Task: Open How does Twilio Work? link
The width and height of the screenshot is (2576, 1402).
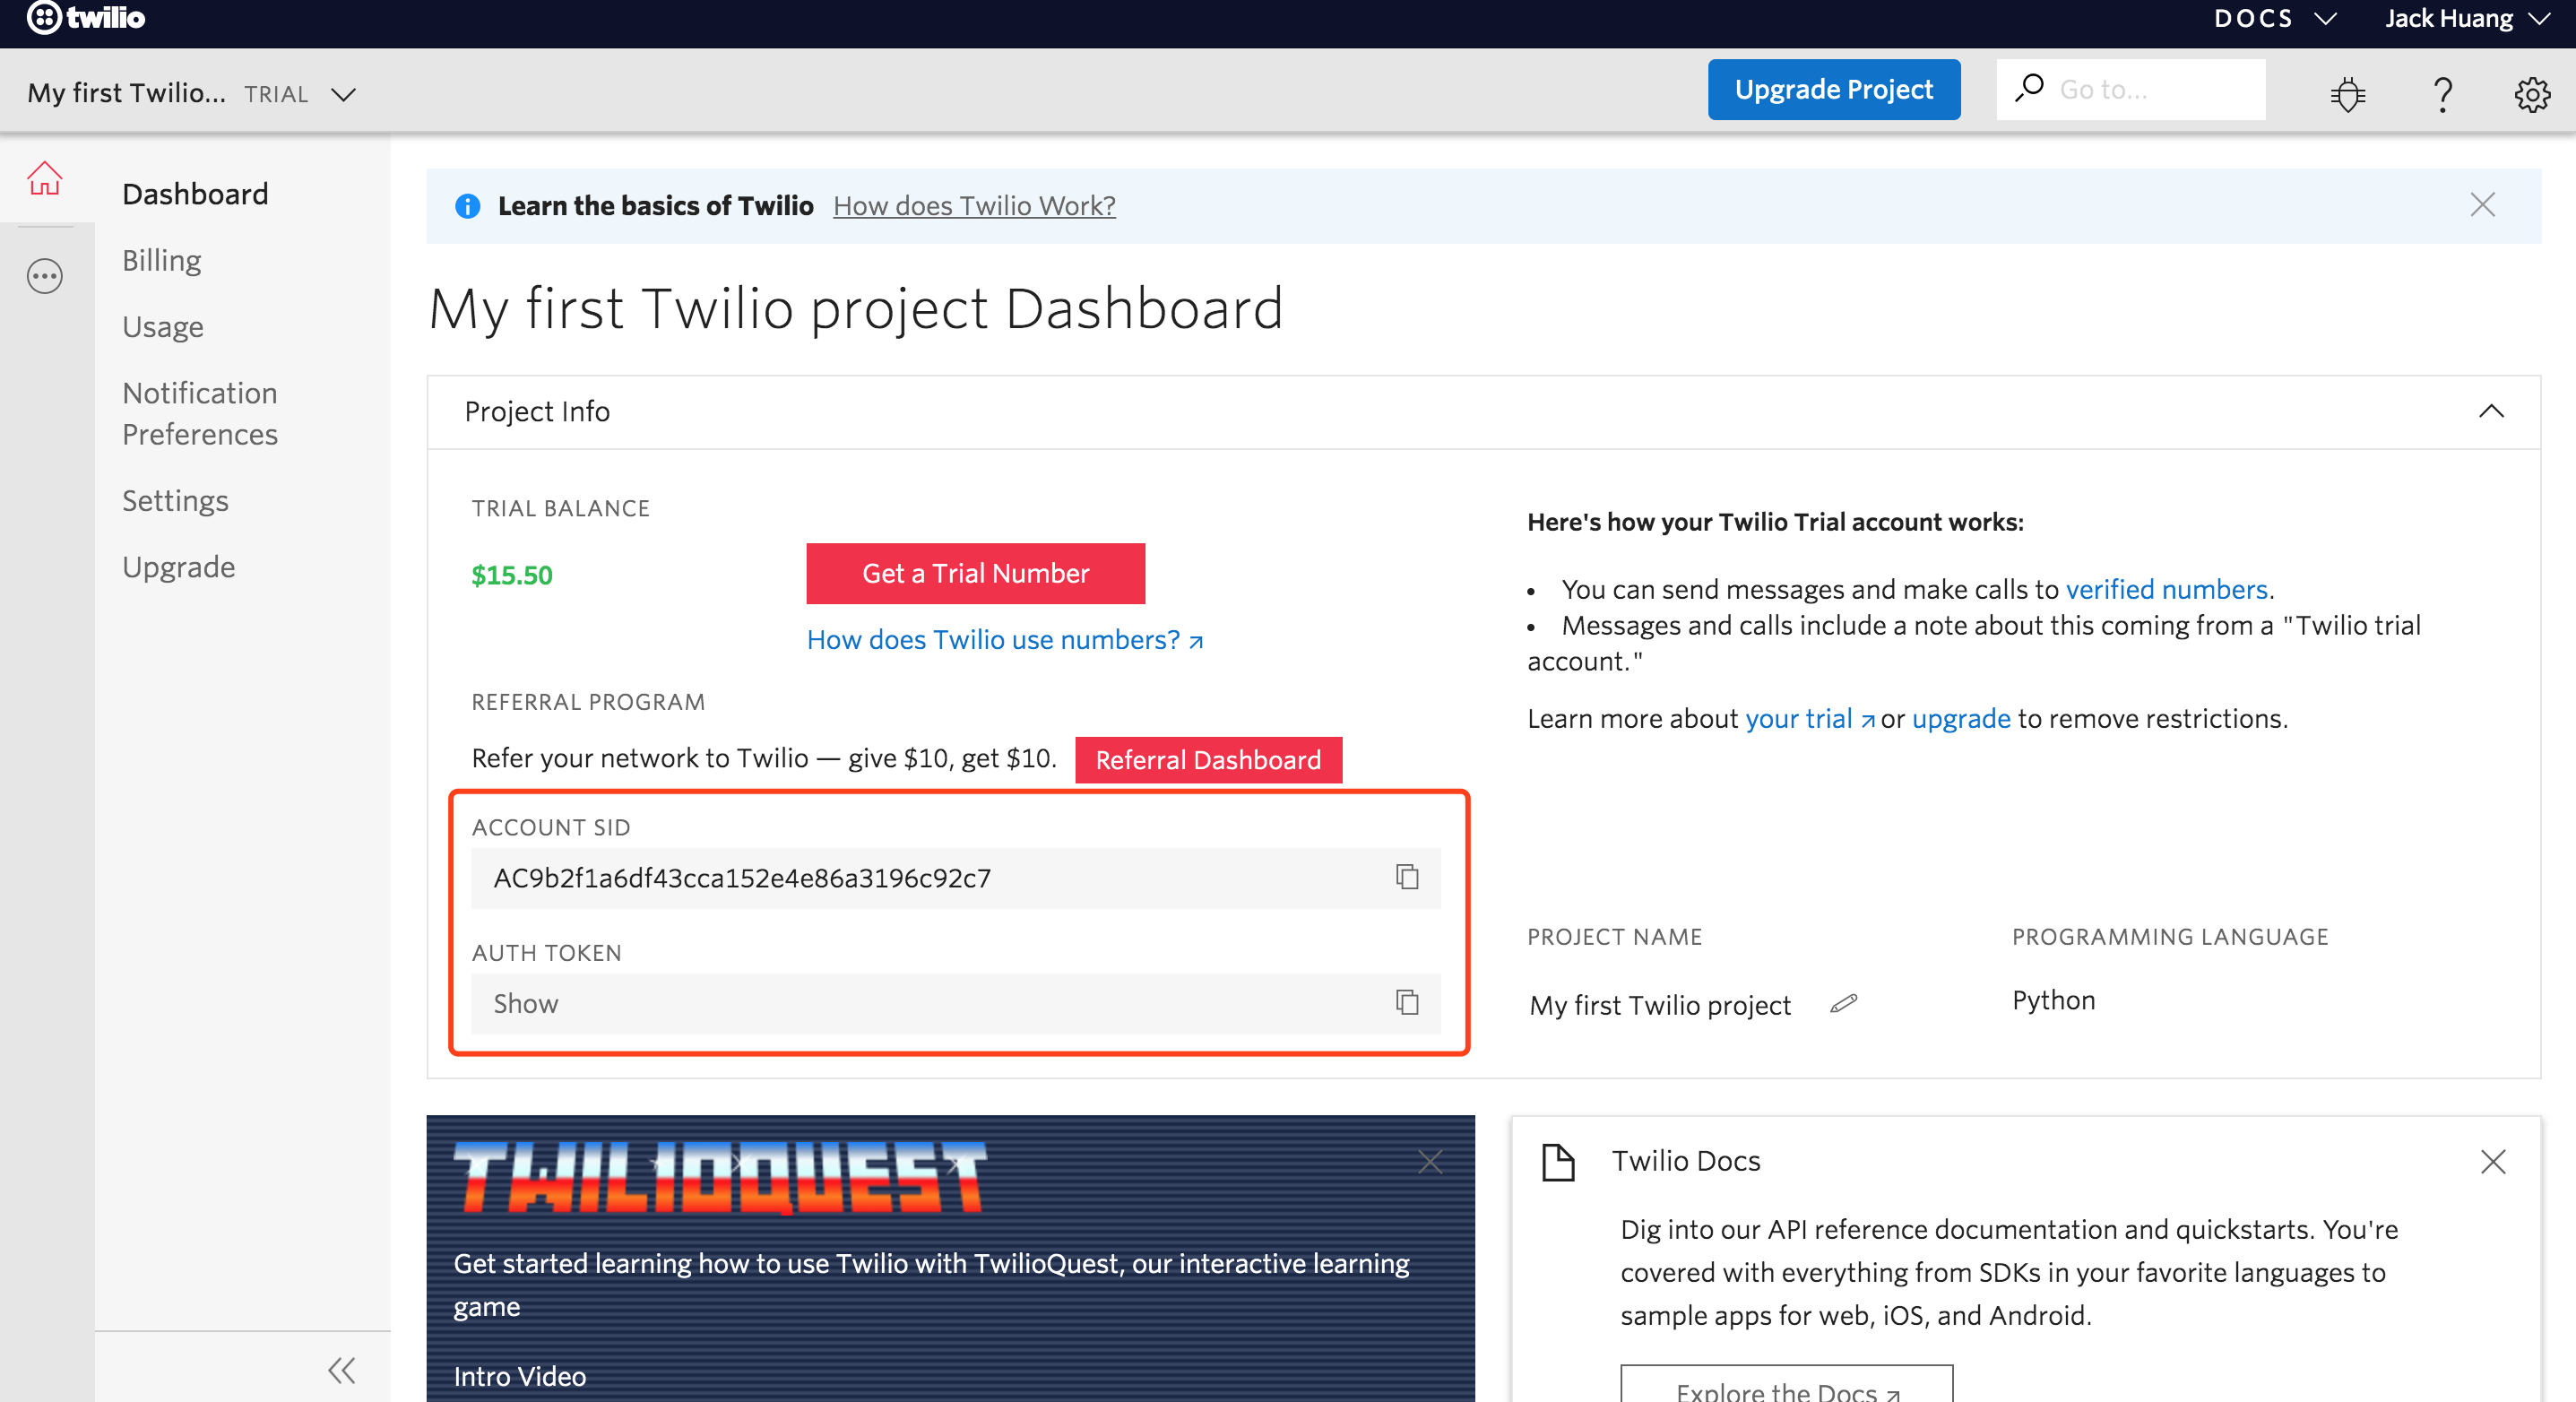Action: [x=974, y=206]
